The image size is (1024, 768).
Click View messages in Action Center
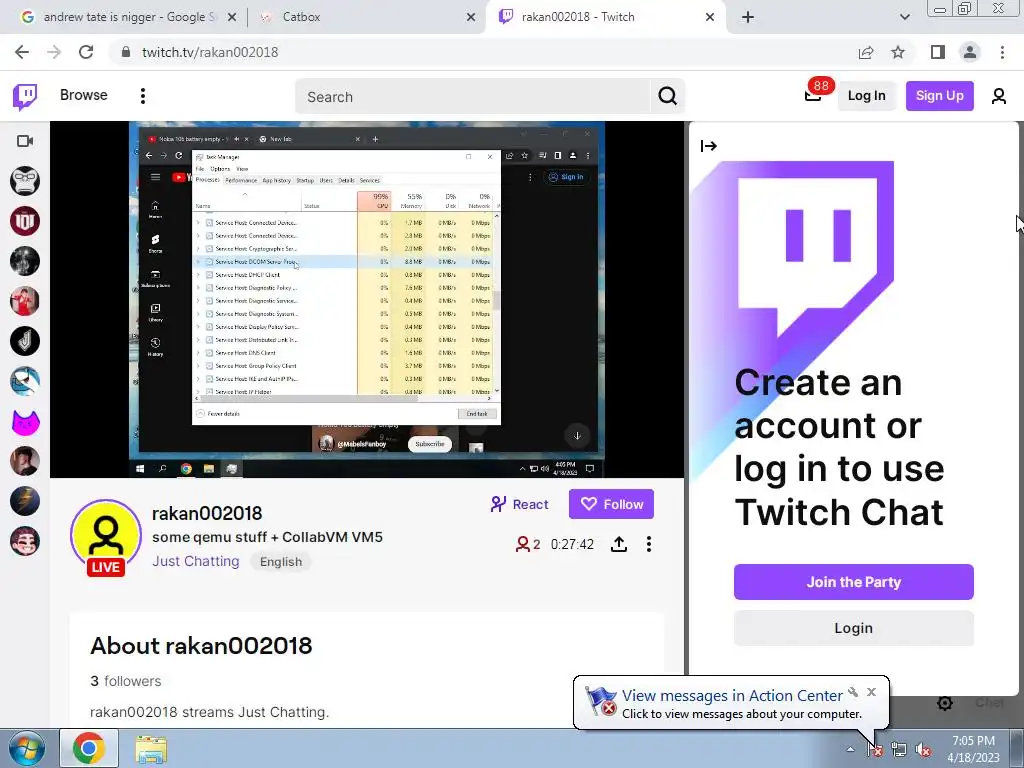(732, 696)
